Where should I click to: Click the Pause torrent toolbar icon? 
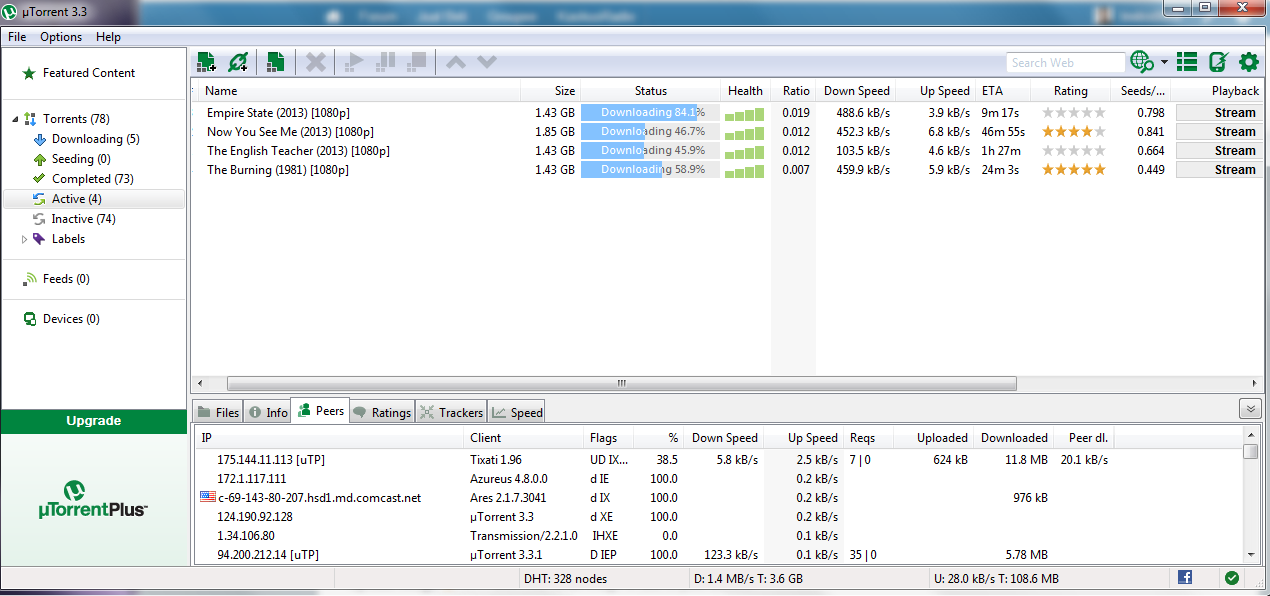[x=385, y=62]
